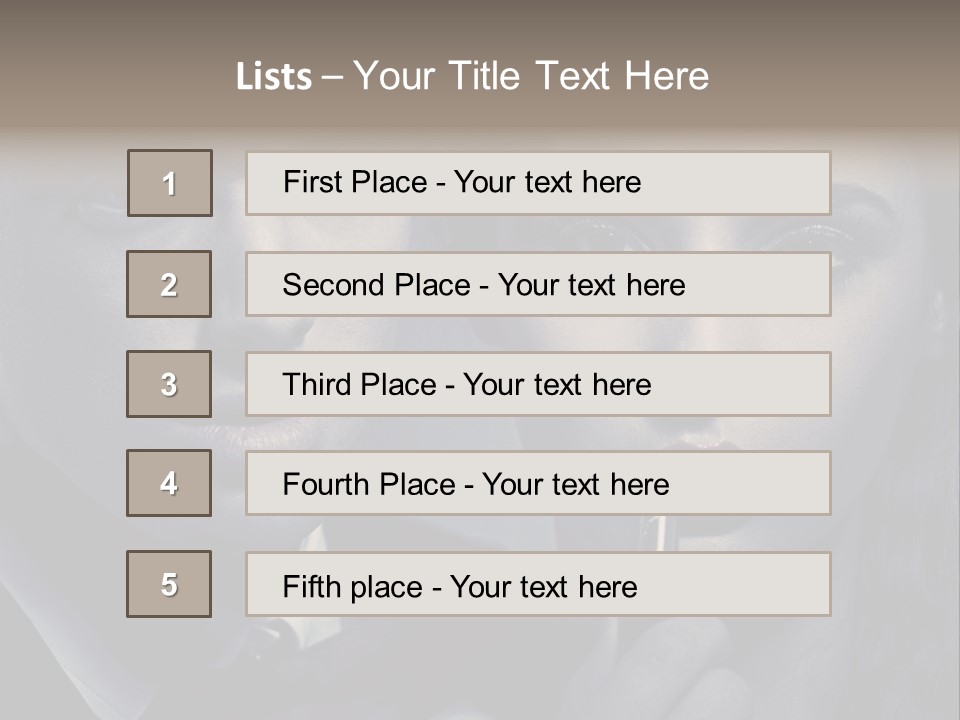Click the 'Second Place' words
Screen dimensions: 960x720
pos(376,285)
